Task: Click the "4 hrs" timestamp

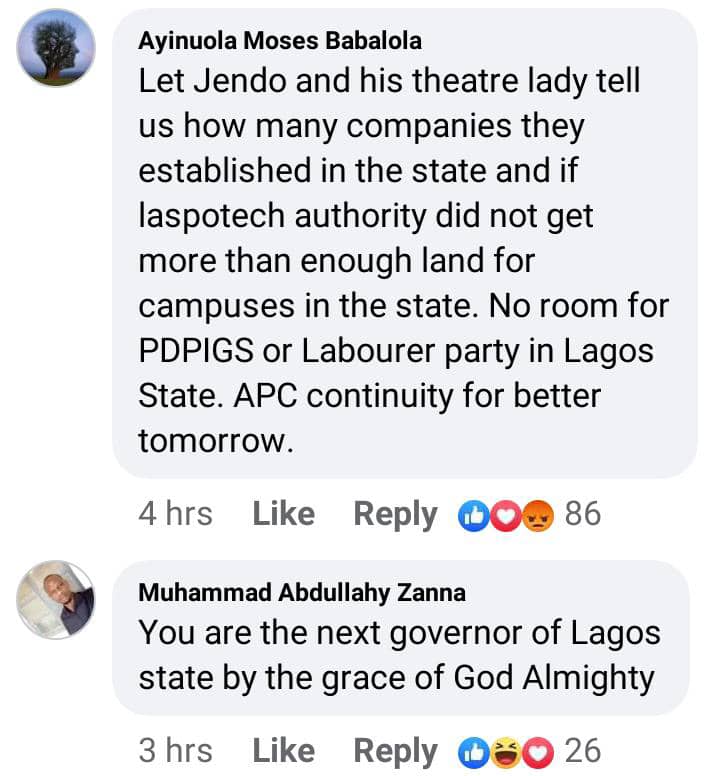Action: [176, 514]
